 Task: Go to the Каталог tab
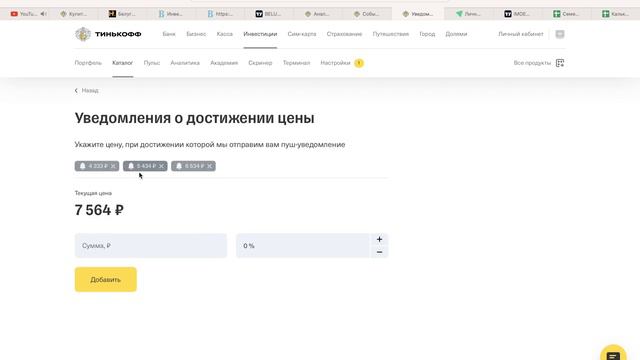pos(122,63)
